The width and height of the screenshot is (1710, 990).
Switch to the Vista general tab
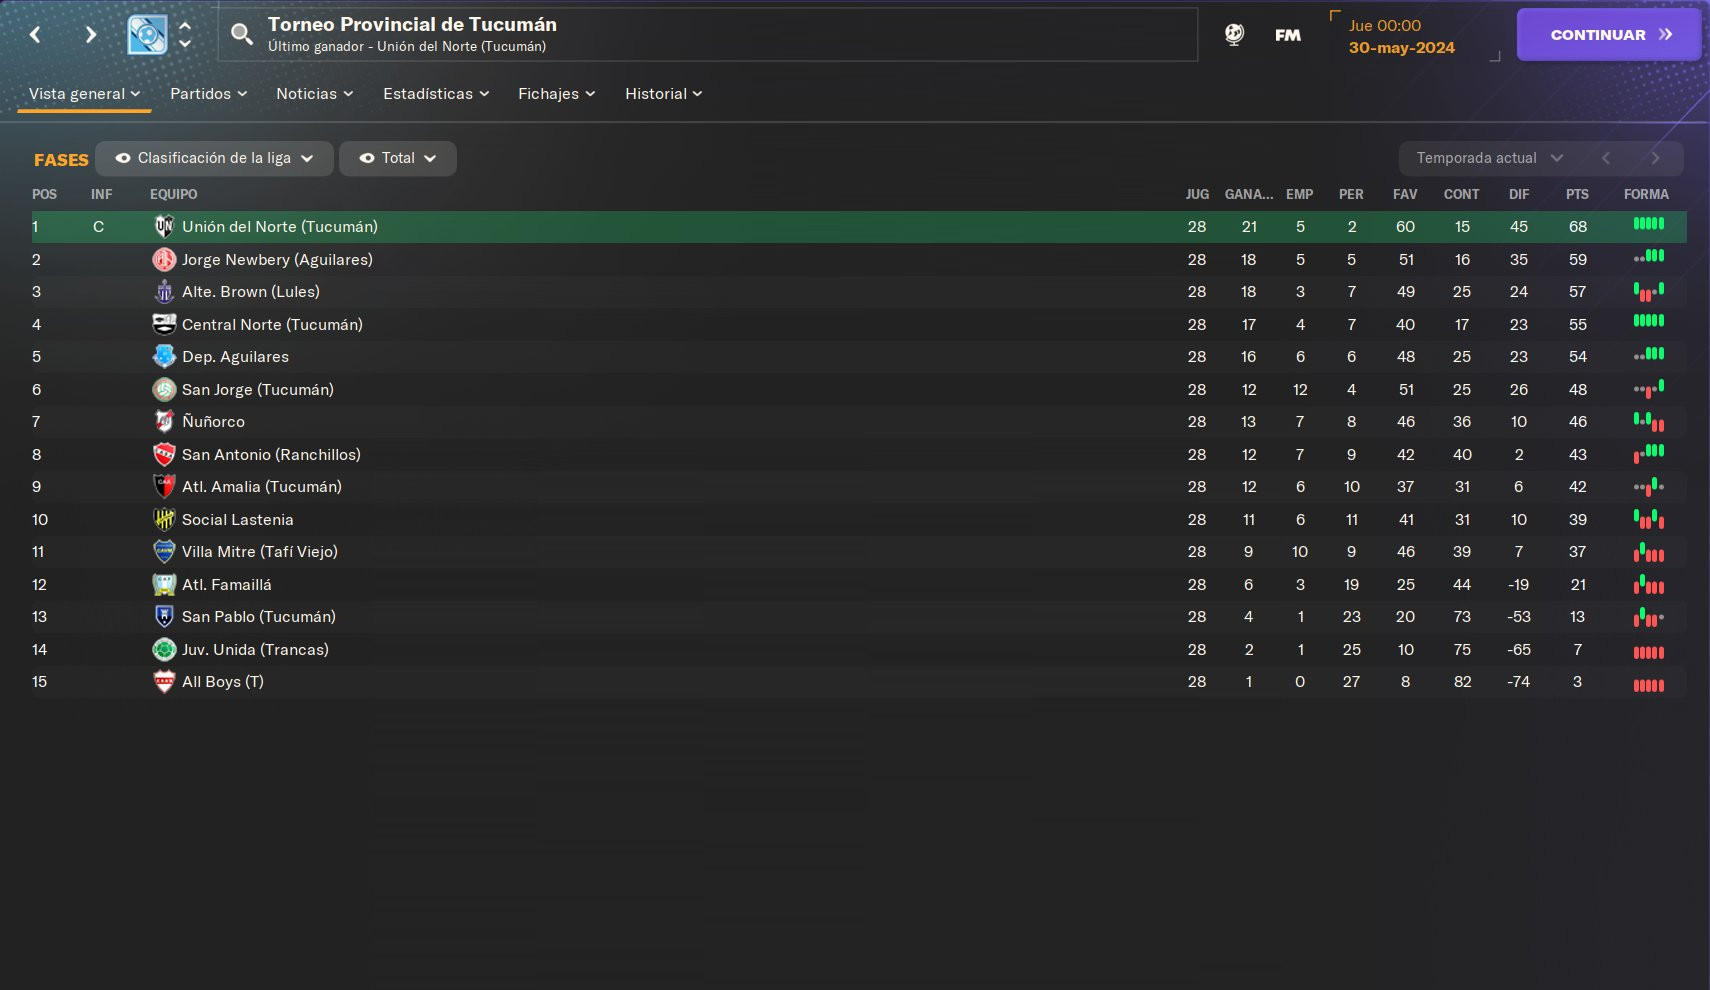[84, 94]
